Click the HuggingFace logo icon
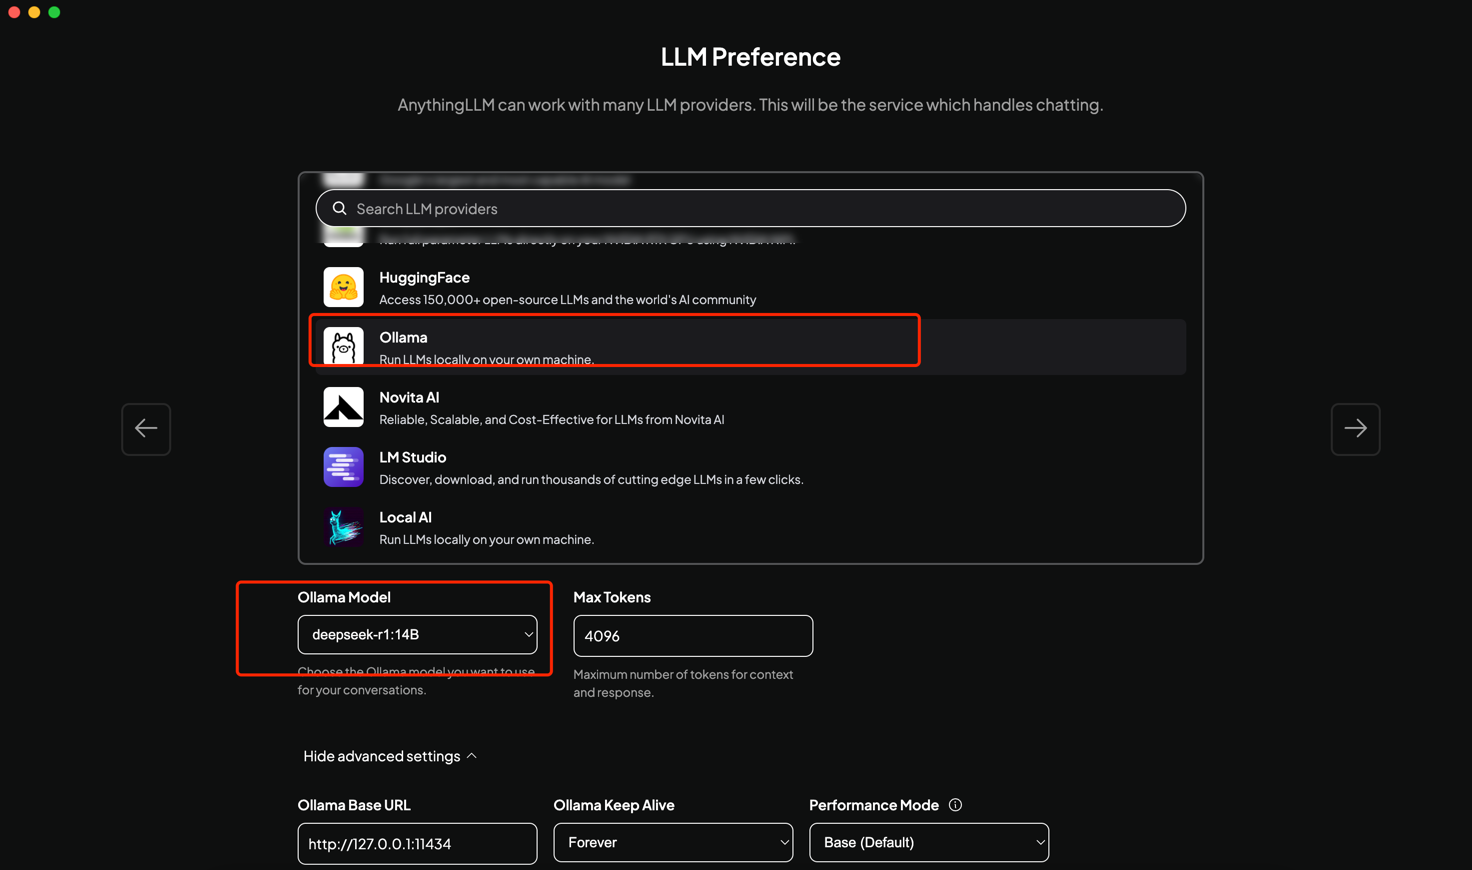 pyautogui.click(x=343, y=287)
